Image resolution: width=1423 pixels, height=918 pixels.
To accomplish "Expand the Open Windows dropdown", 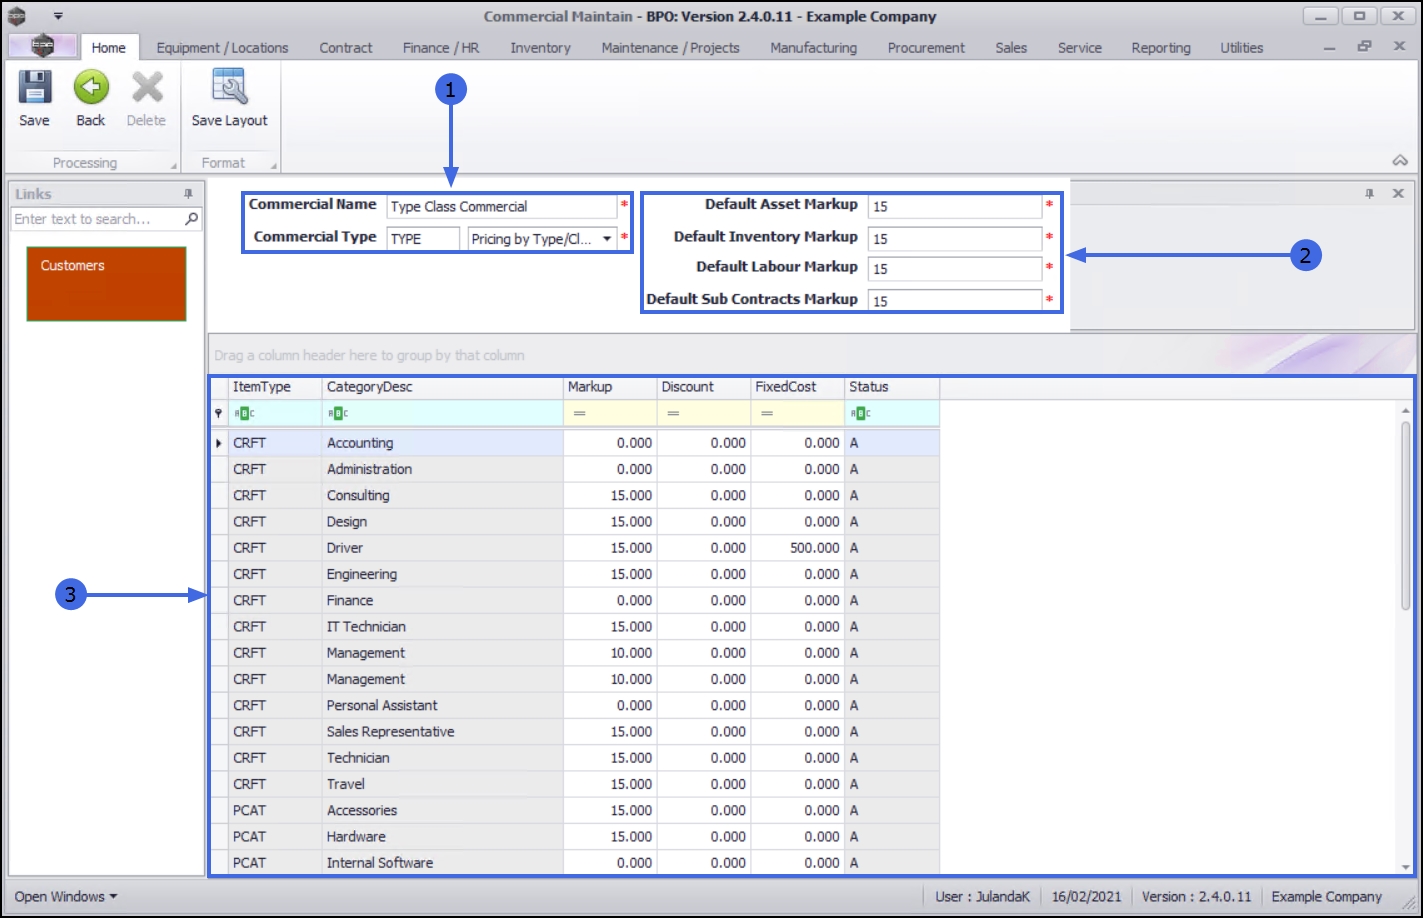I will point(66,897).
